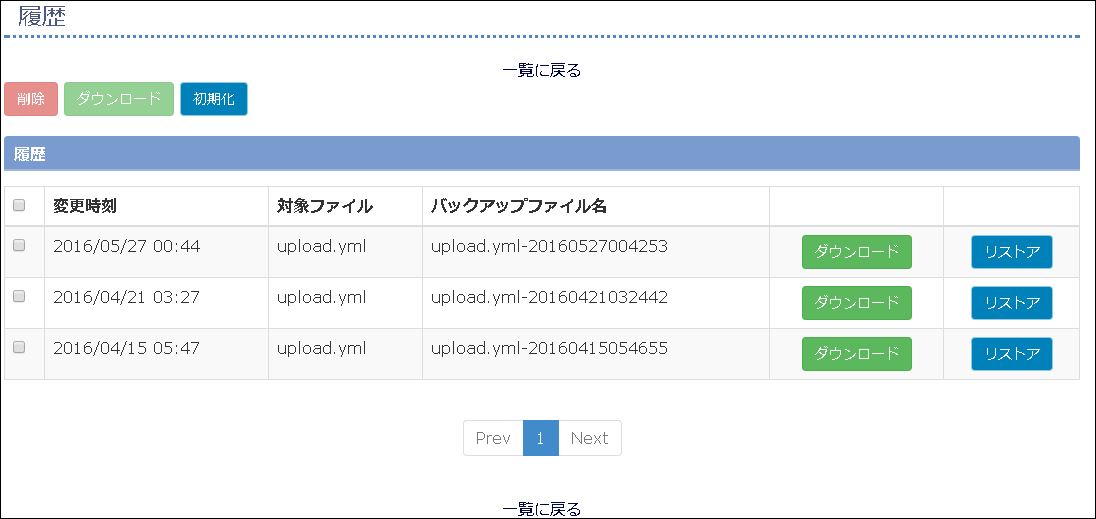
Task: Download backup upload.yml-20160527004253
Action: (x=857, y=252)
